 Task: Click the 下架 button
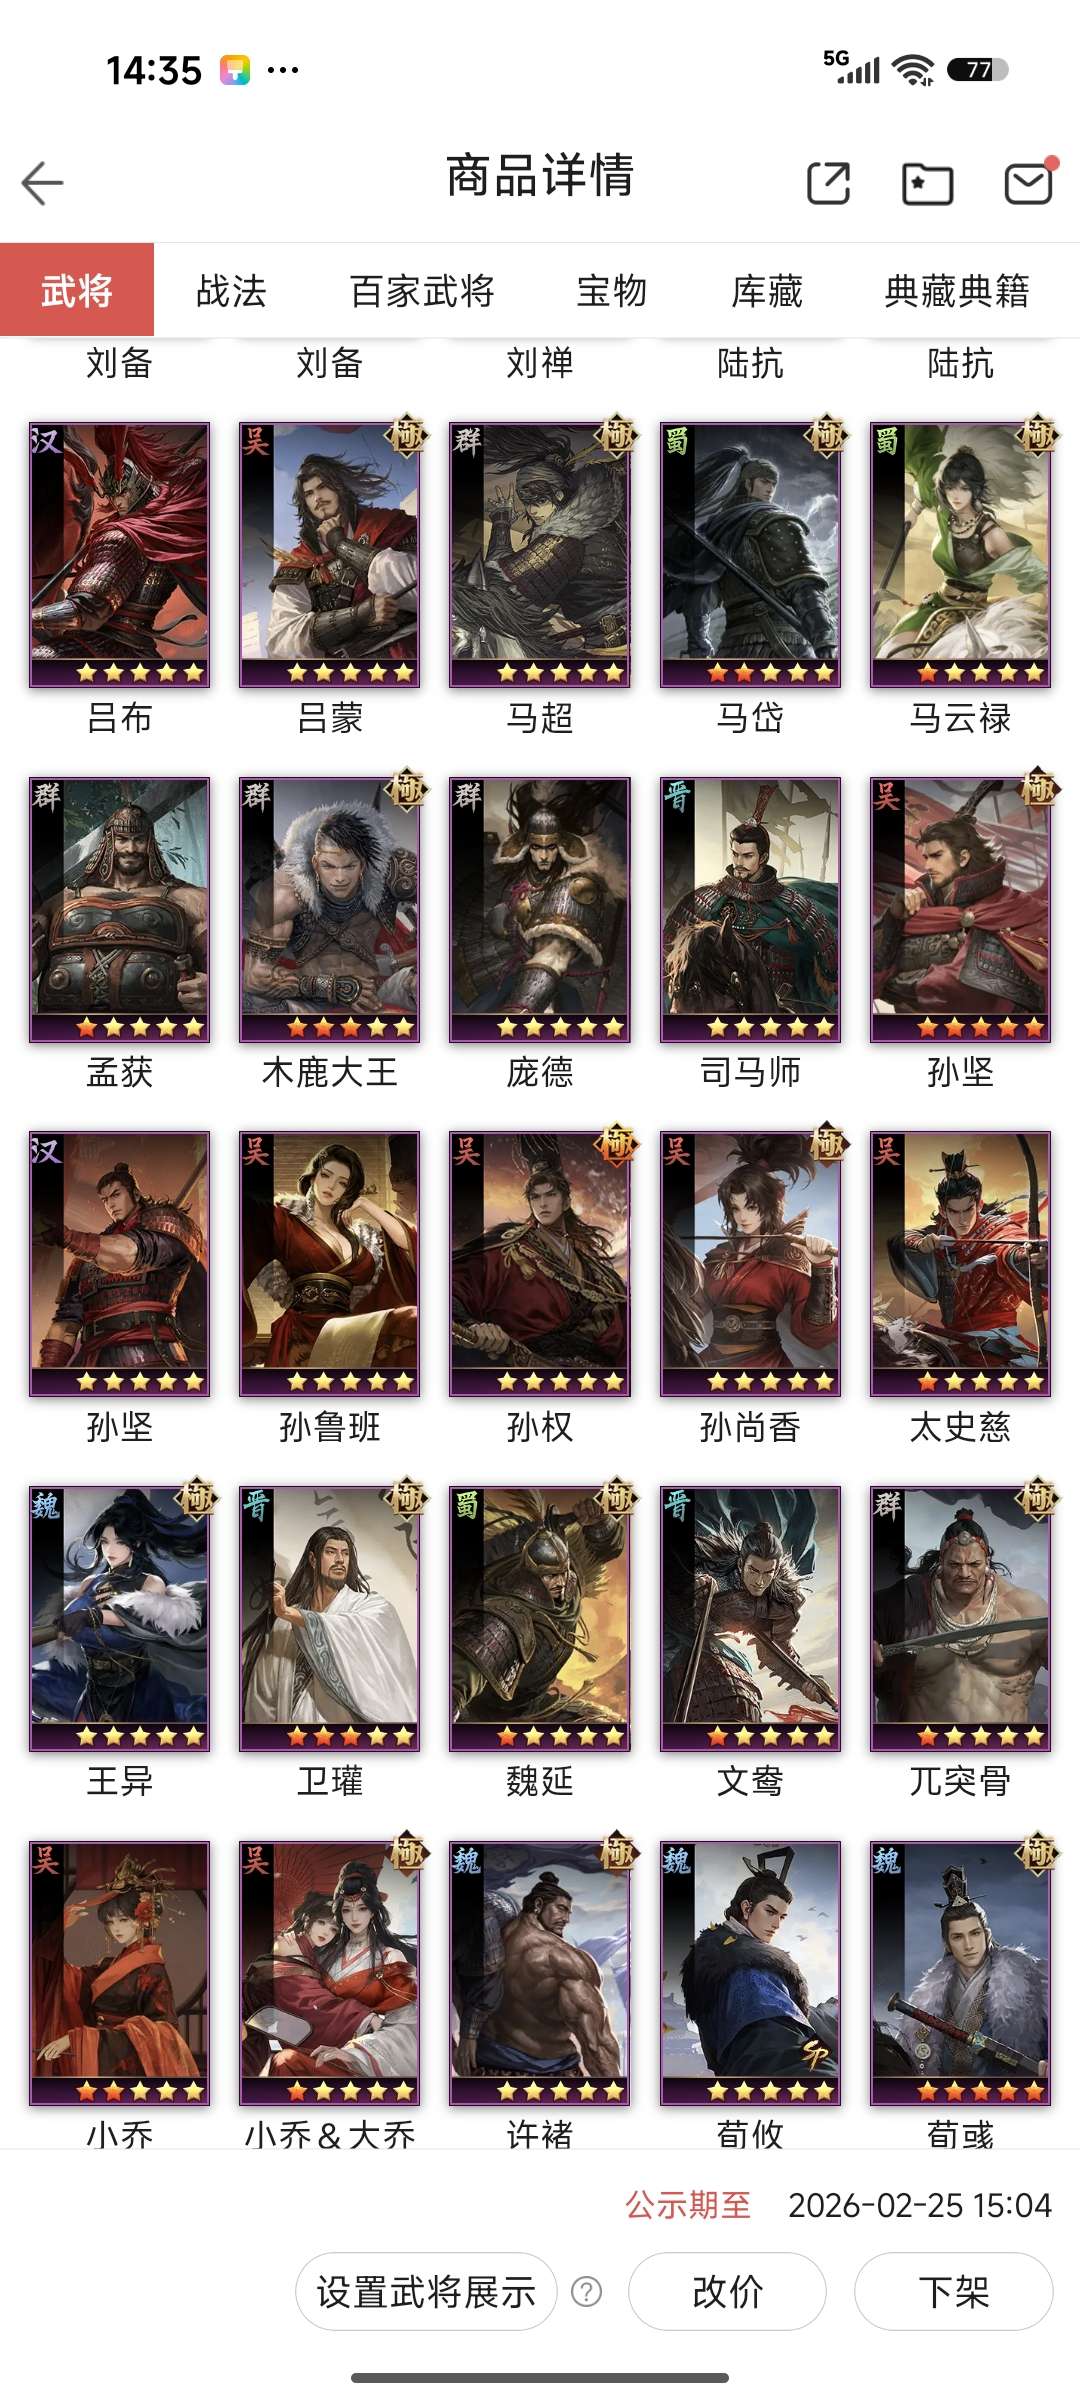(953, 2291)
